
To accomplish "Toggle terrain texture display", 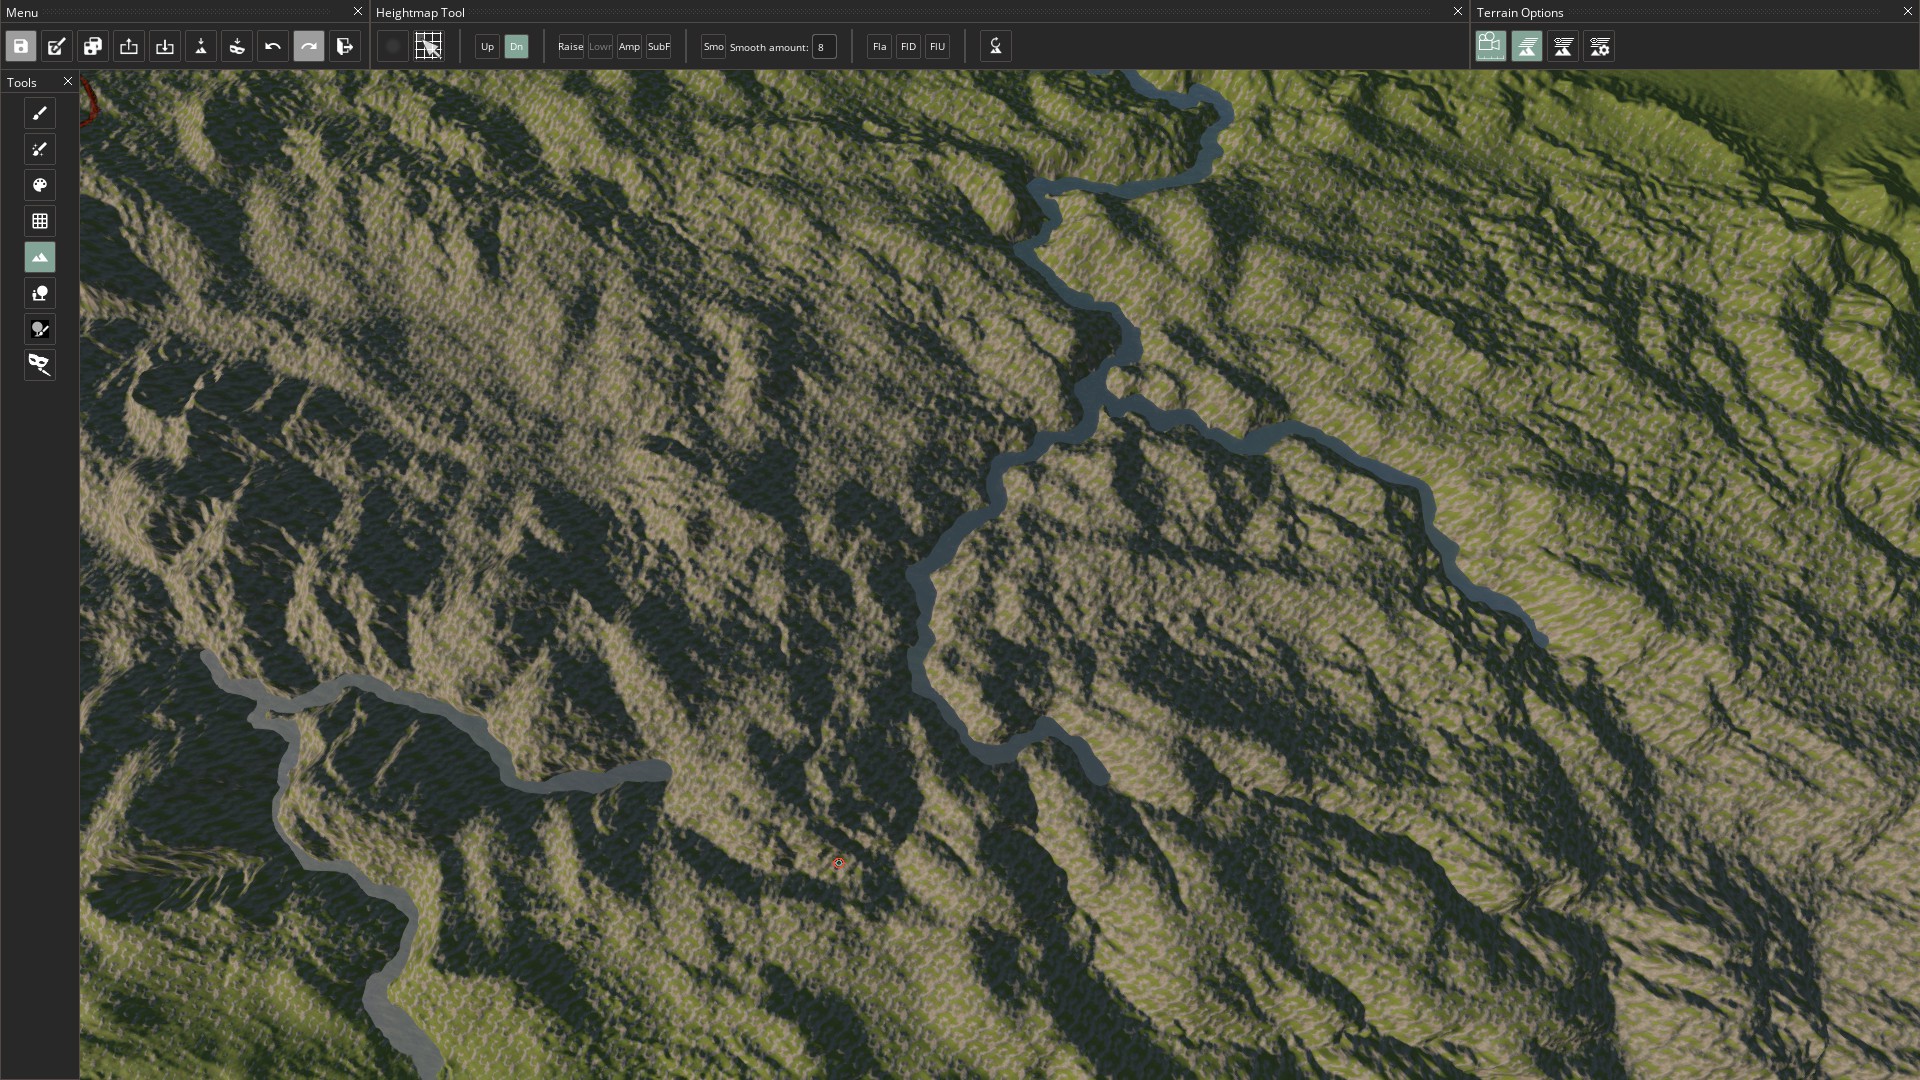I will [1527, 46].
